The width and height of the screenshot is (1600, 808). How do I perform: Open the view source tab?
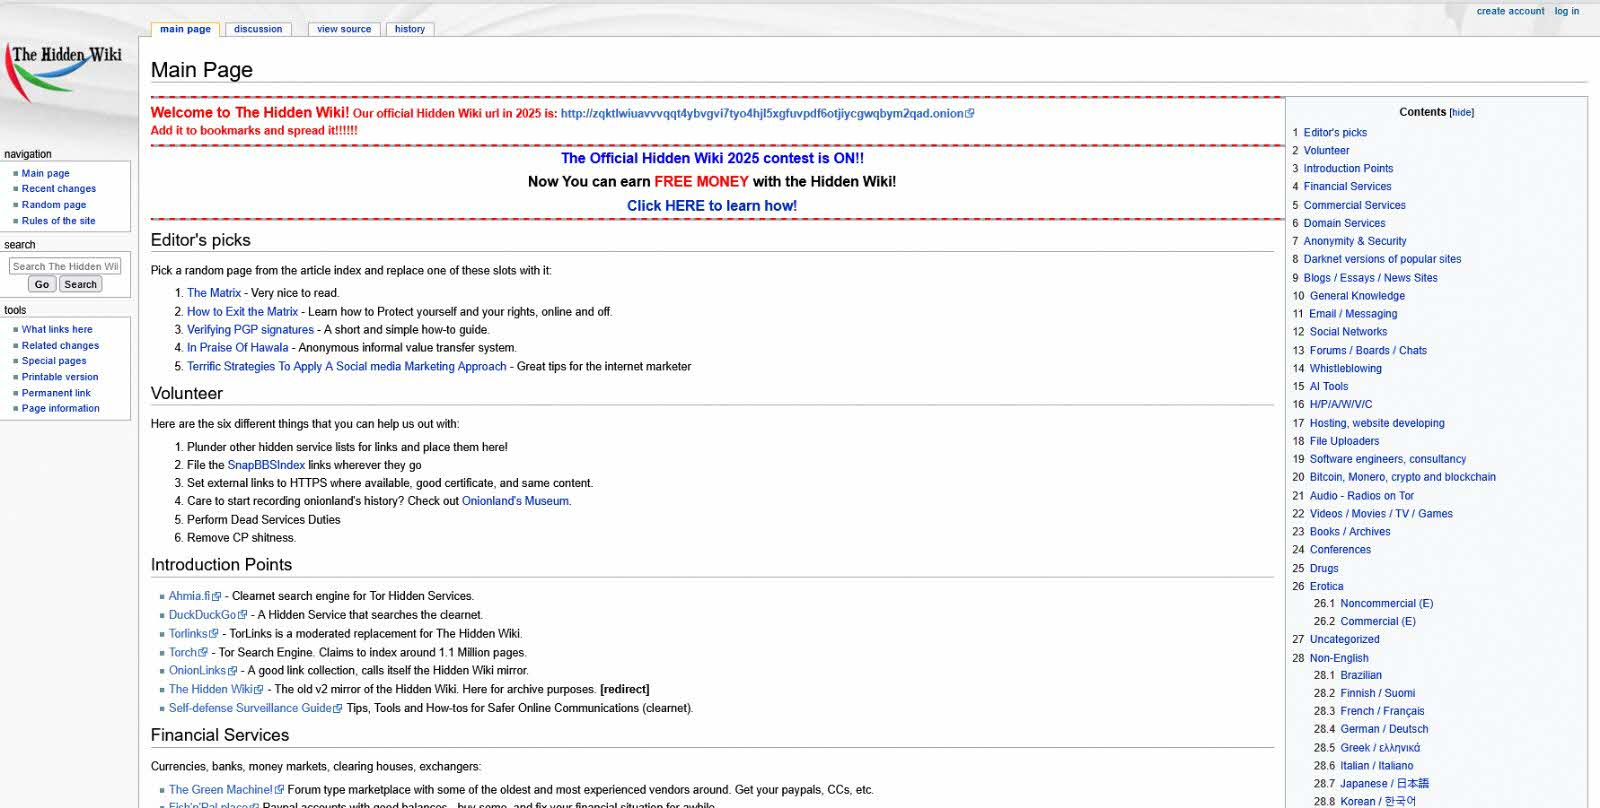343,29
